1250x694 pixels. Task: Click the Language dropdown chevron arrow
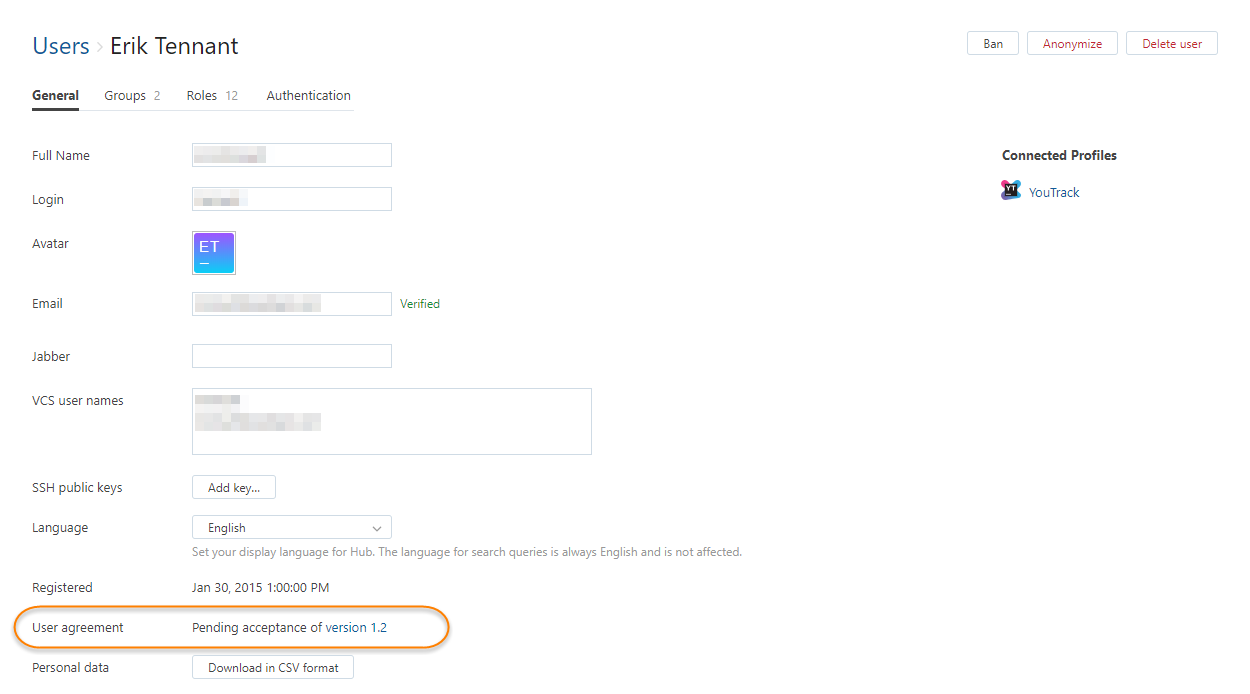[377, 528]
